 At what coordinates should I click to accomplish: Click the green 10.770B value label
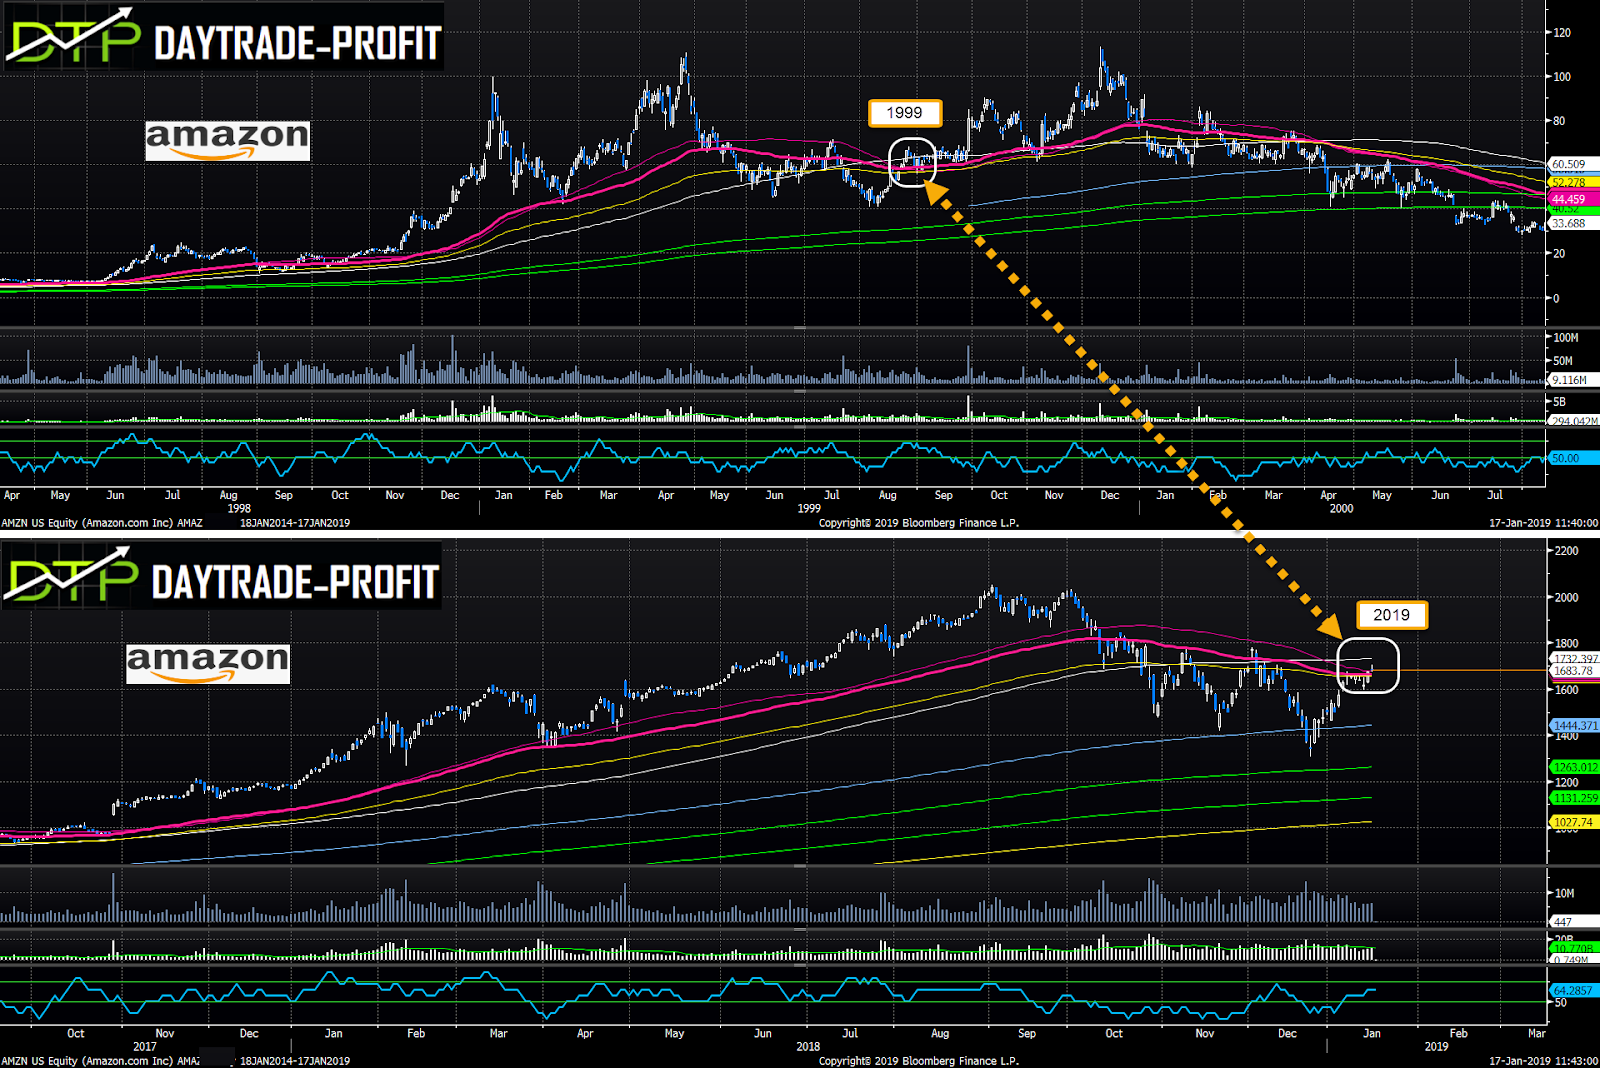[1573, 948]
